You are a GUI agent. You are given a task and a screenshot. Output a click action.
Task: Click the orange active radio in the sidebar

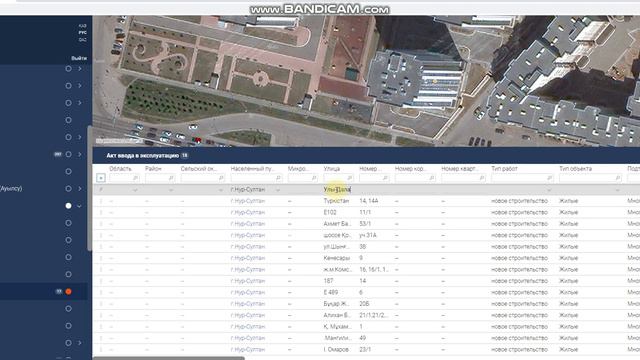69,291
